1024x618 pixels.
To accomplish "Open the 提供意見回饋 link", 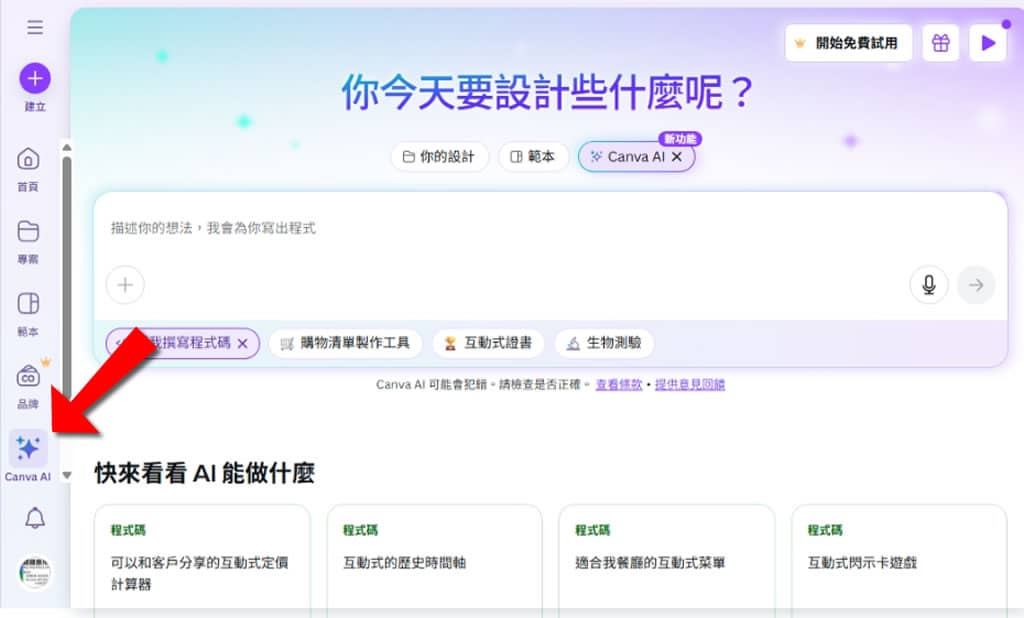I will tap(690, 385).
